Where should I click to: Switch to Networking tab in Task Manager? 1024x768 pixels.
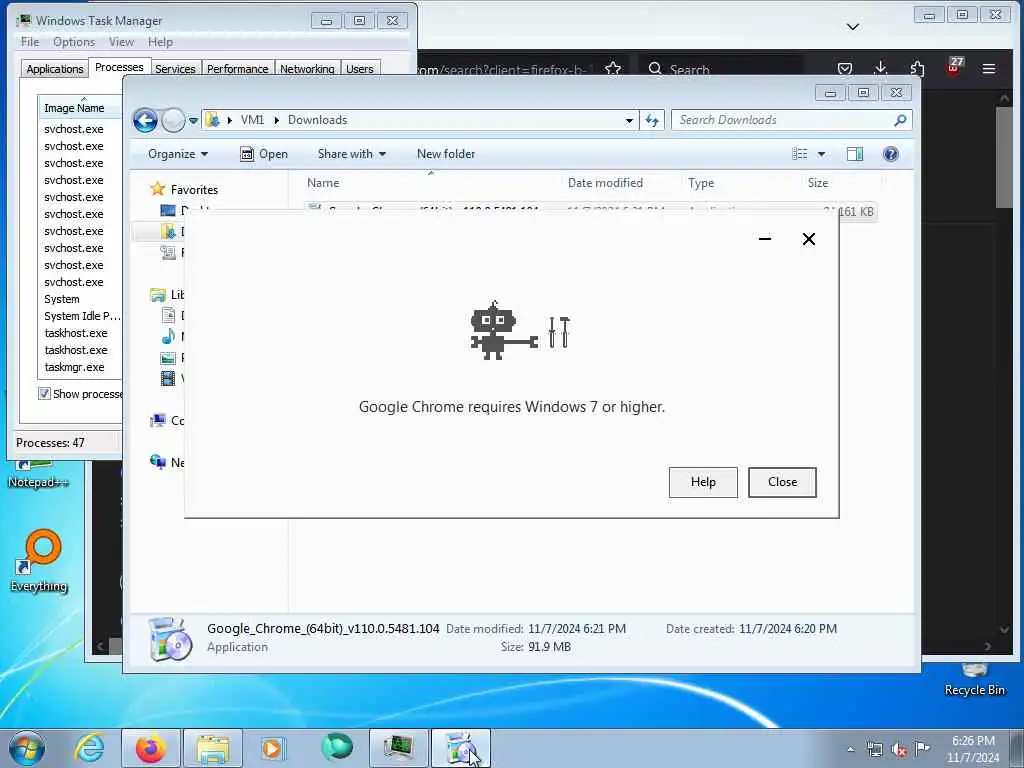point(307,69)
